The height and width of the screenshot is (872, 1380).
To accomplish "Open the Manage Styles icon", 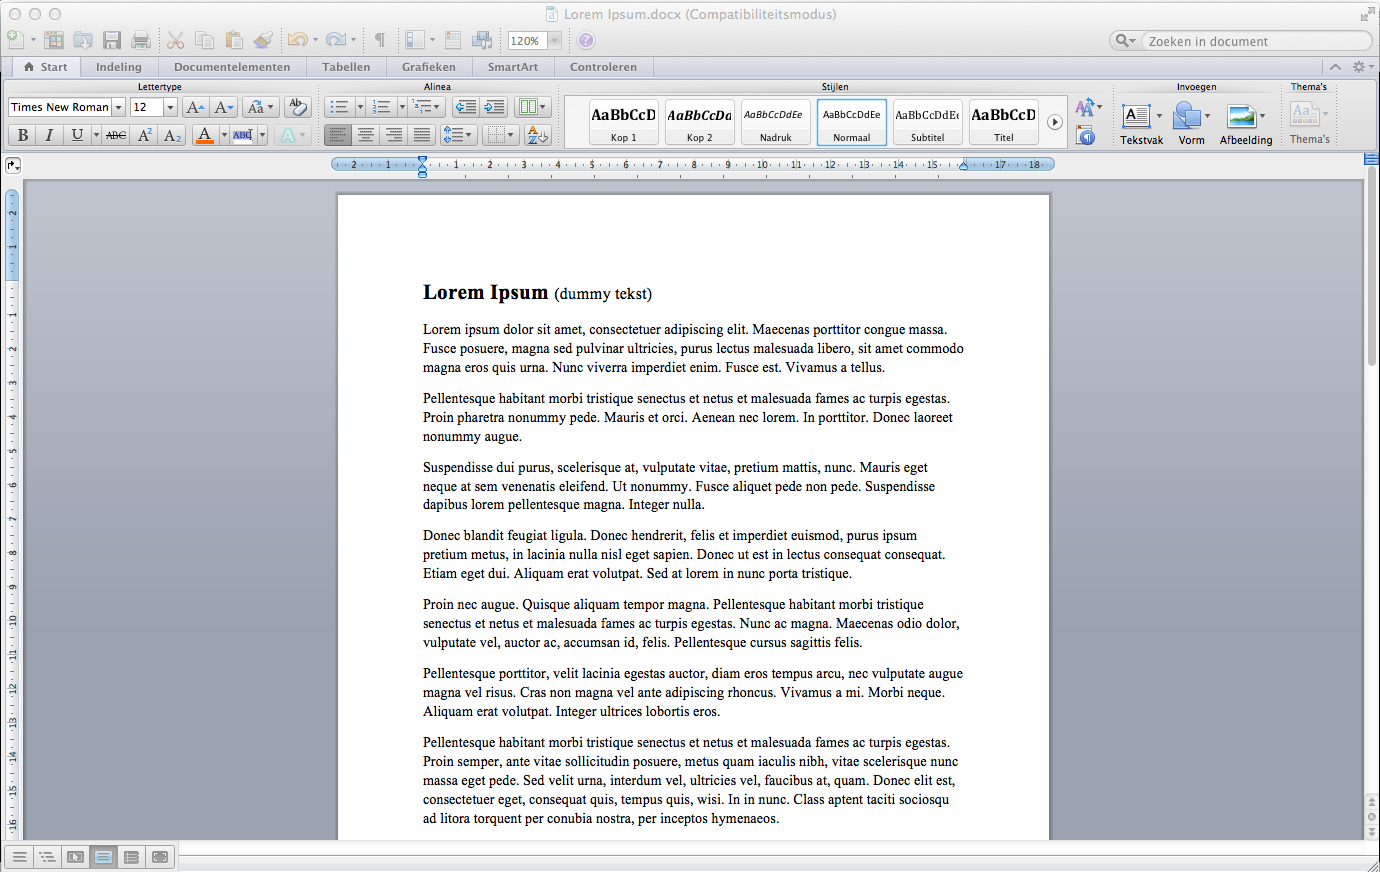I will click(1086, 137).
